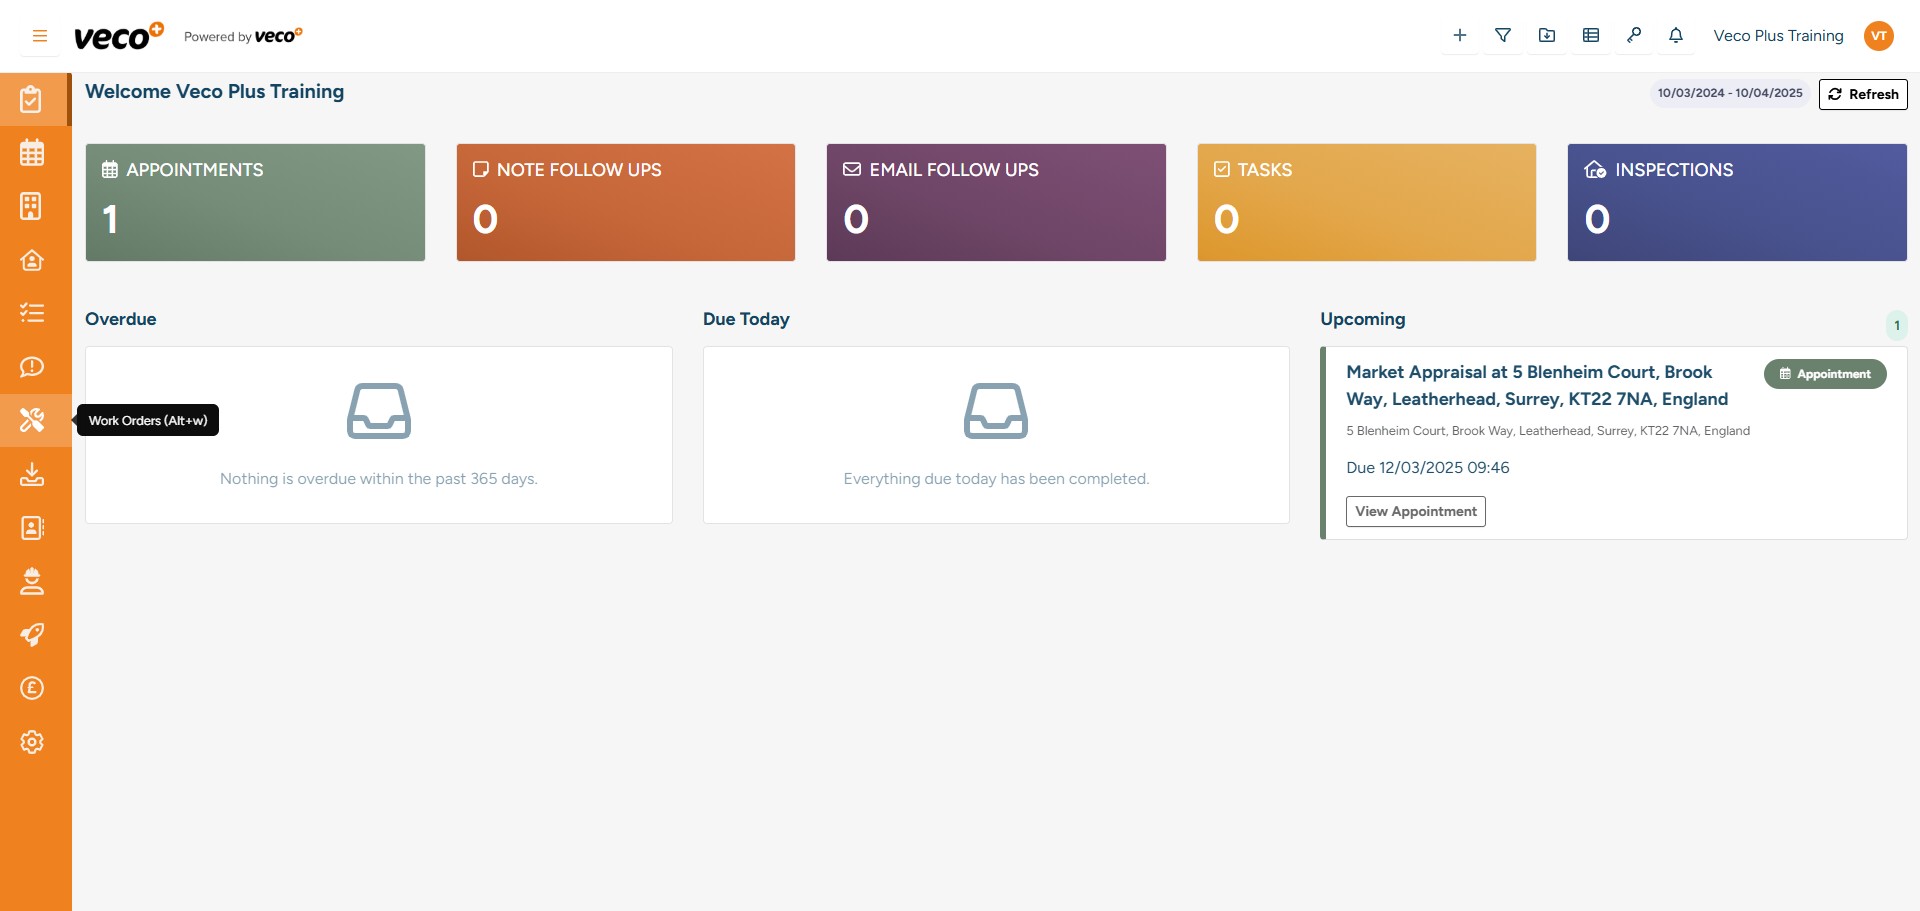Click the View Appointment button
Viewport: 1920px width, 911px height.
coord(1415,511)
